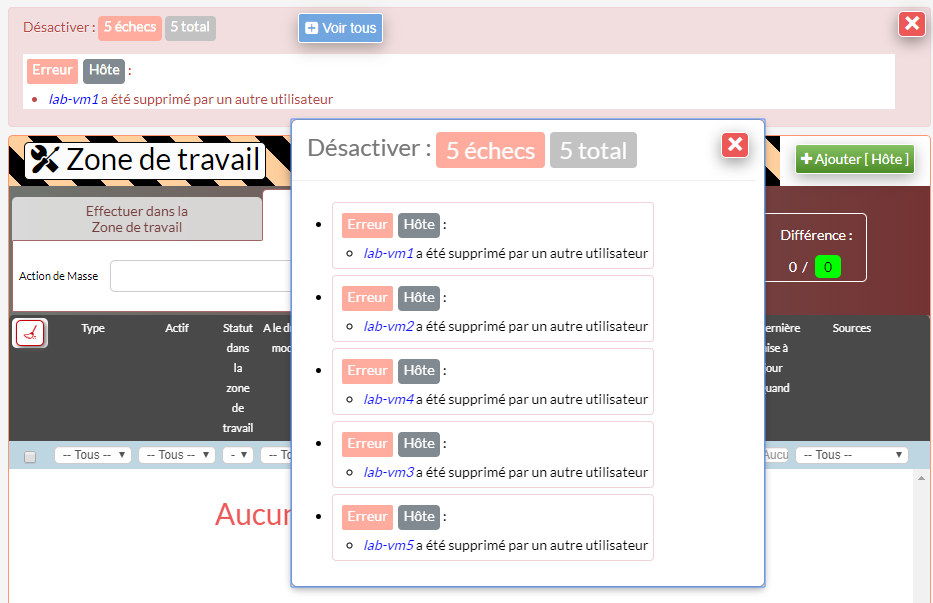Click the Erreur badge in the banner
This screenshot has width=933, height=603.
tap(52, 71)
